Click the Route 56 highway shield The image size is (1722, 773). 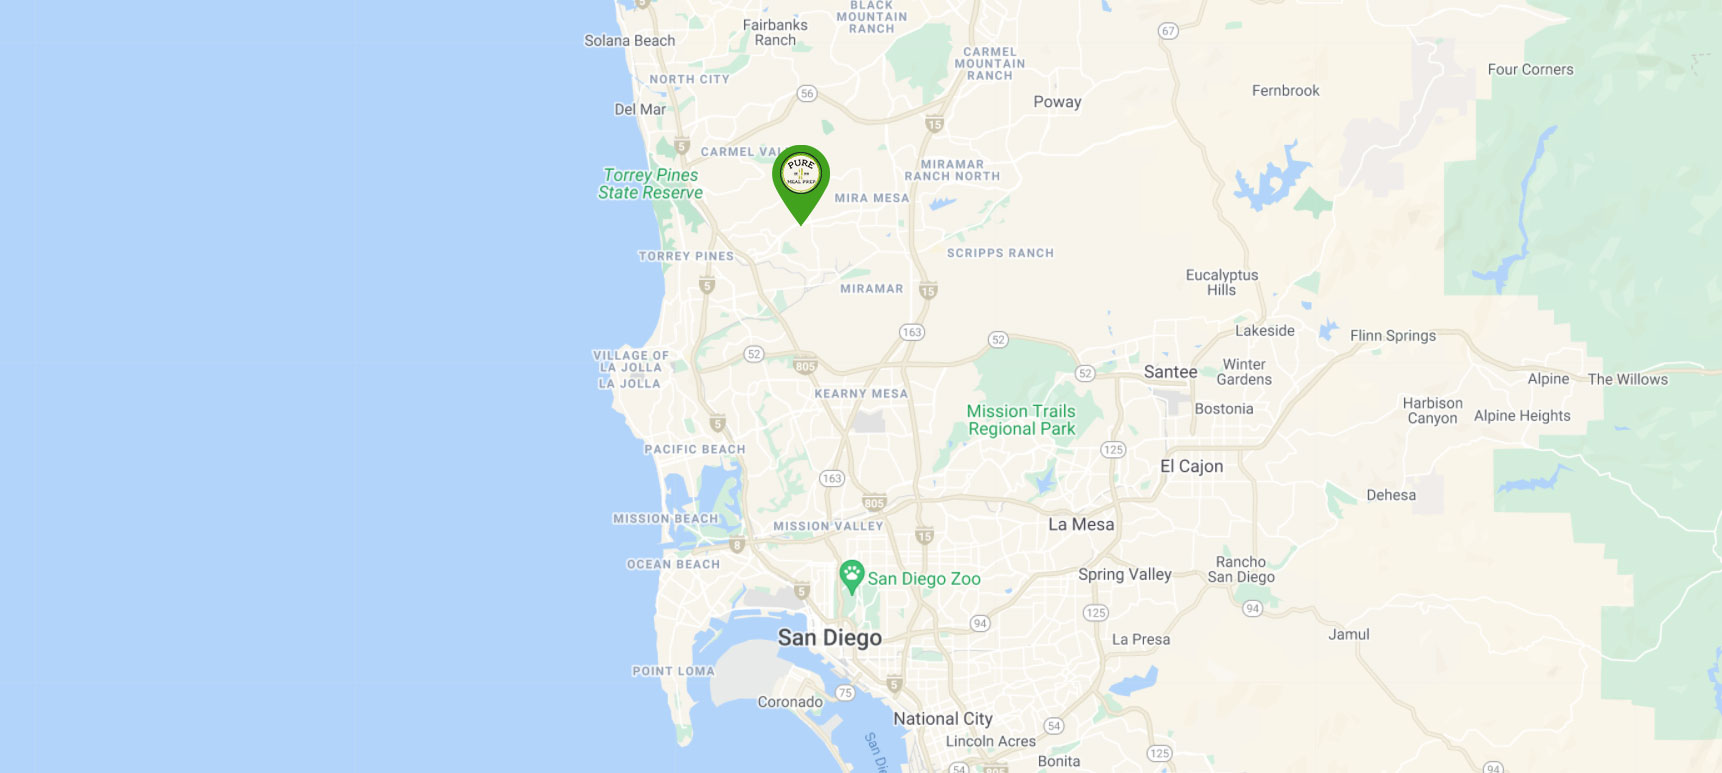click(x=807, y=93)
